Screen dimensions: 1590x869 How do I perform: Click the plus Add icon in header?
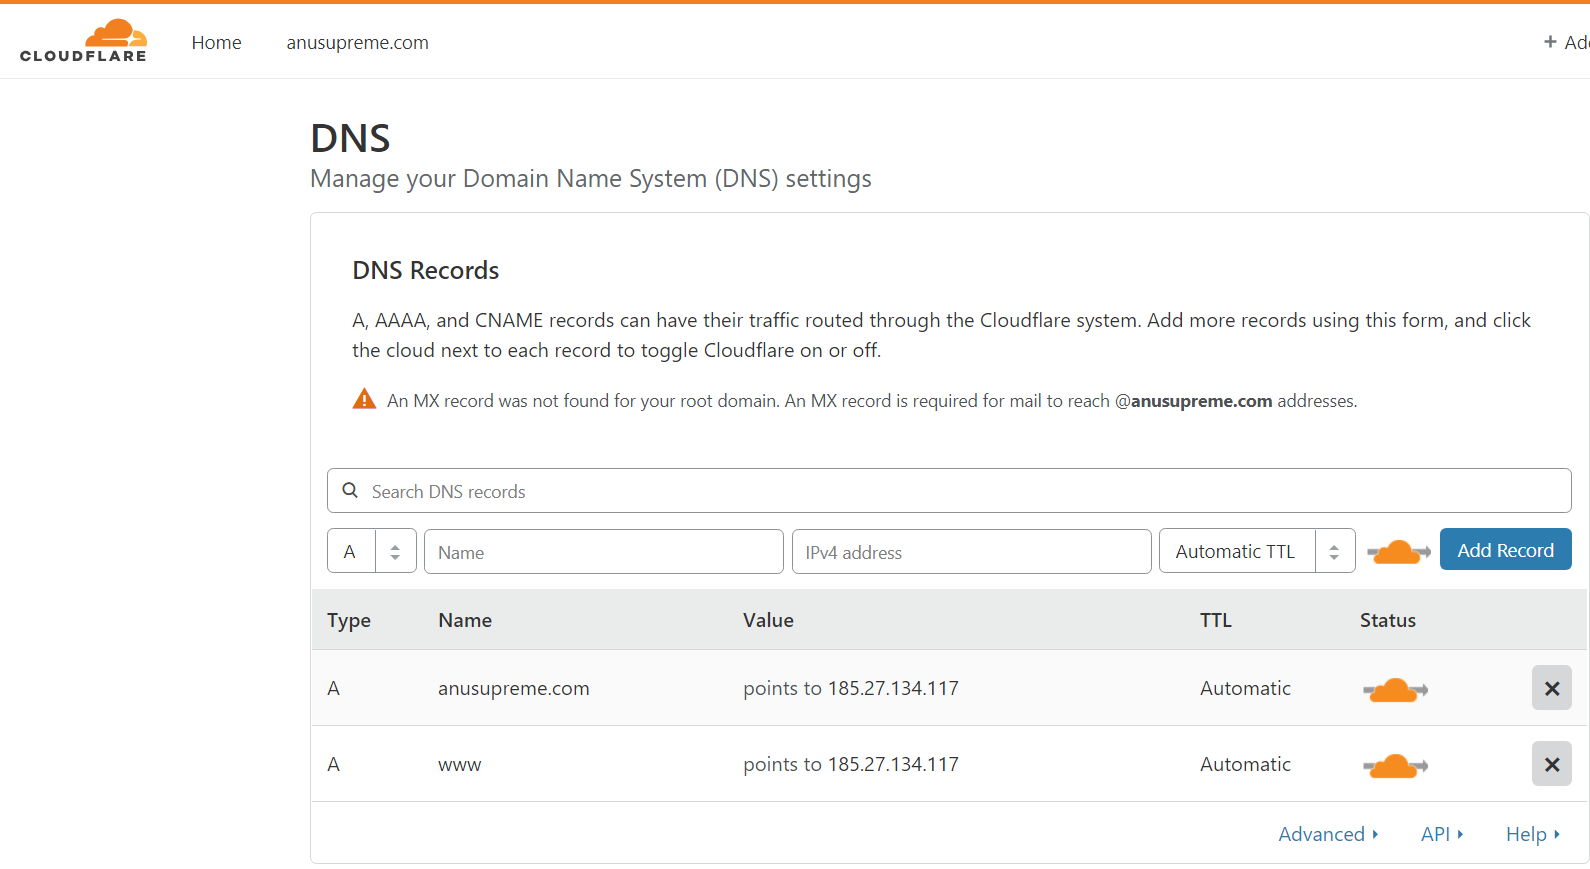(x=1550, y=42)
